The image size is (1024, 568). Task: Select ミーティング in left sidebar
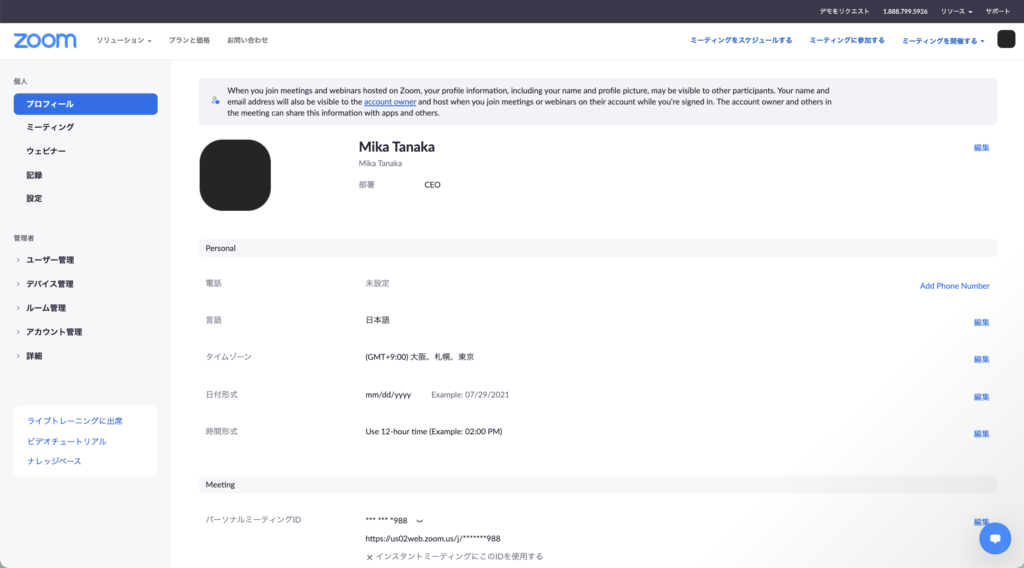tap(50, 127)
